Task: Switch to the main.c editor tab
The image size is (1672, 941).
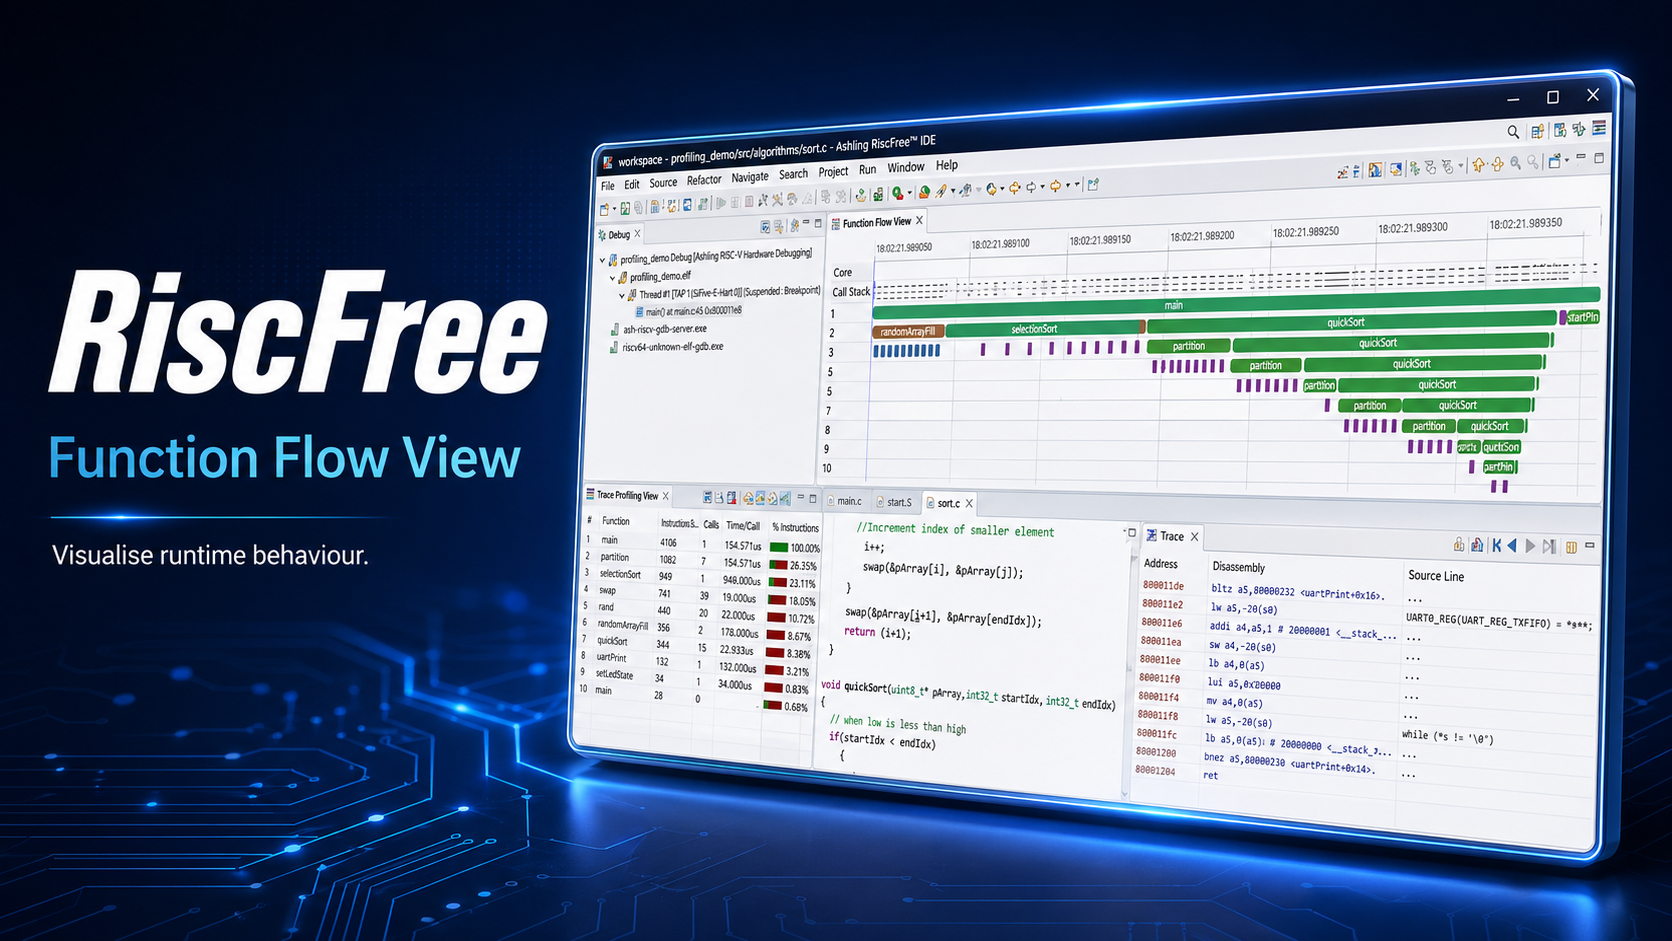Action: 847,501
